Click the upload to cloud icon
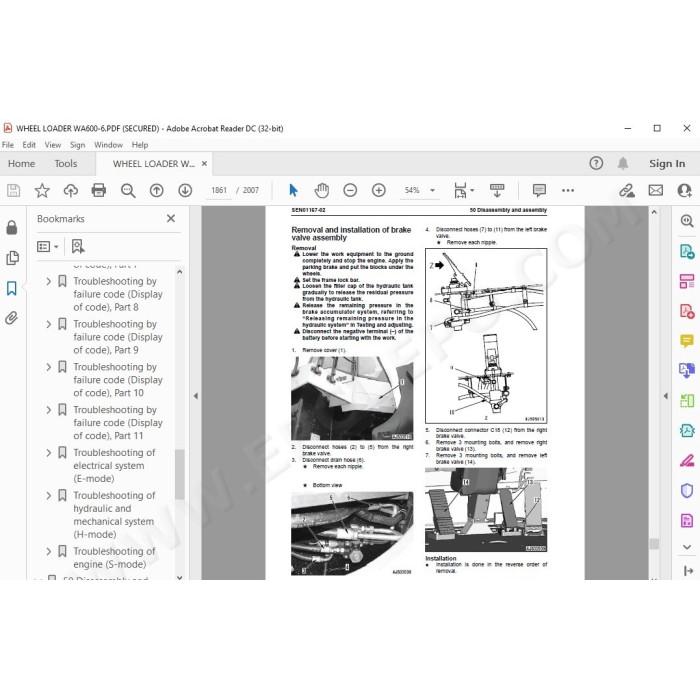 click(x=71, y=191)
